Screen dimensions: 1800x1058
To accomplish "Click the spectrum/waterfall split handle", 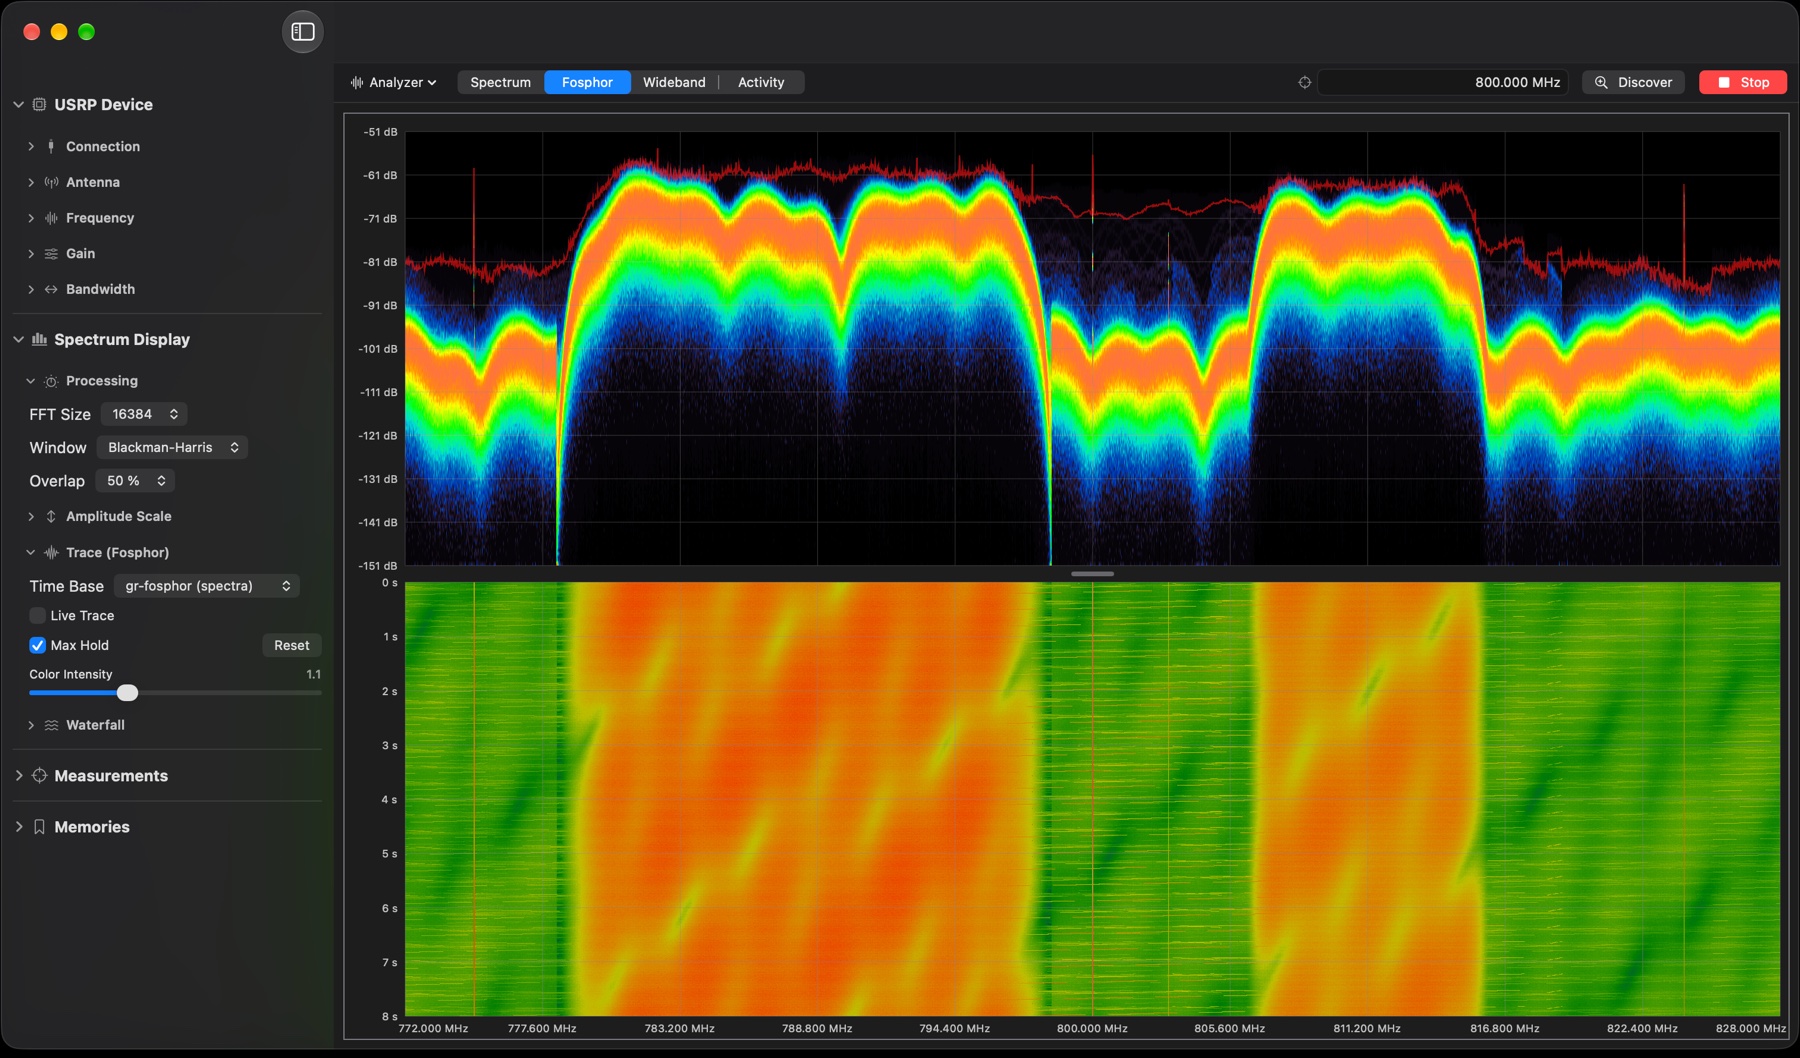I will pos(1092,574).
